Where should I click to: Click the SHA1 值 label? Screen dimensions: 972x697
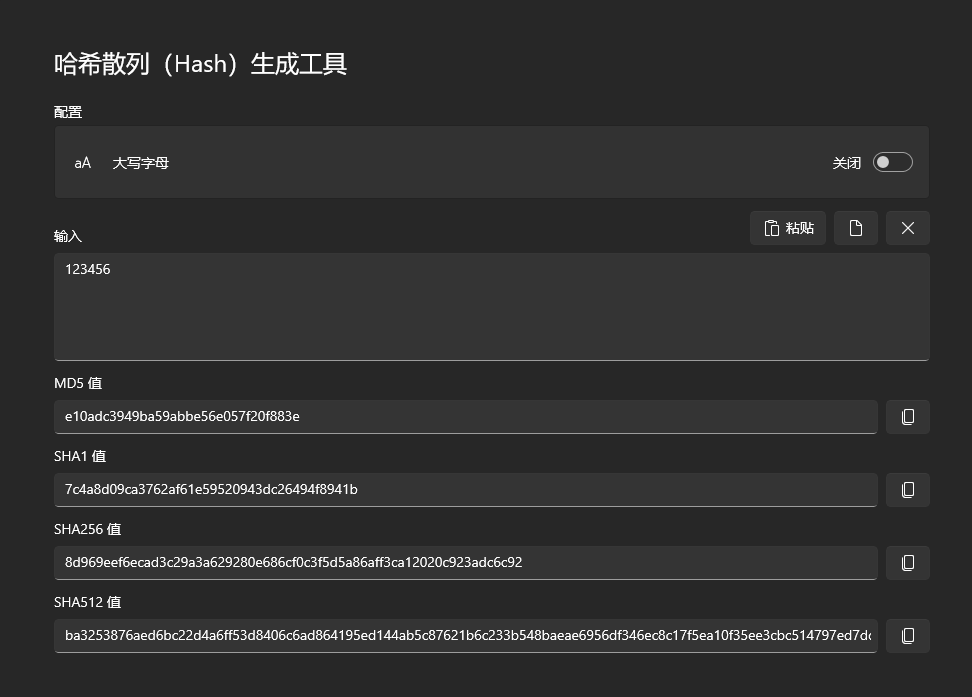point(80,456)
